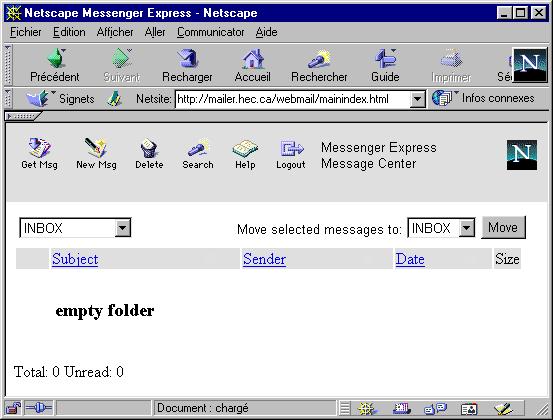Click the 'Total: 0 Unread: 0' text
This screenshot has width=553, height=420.
[x=69, y=372]
